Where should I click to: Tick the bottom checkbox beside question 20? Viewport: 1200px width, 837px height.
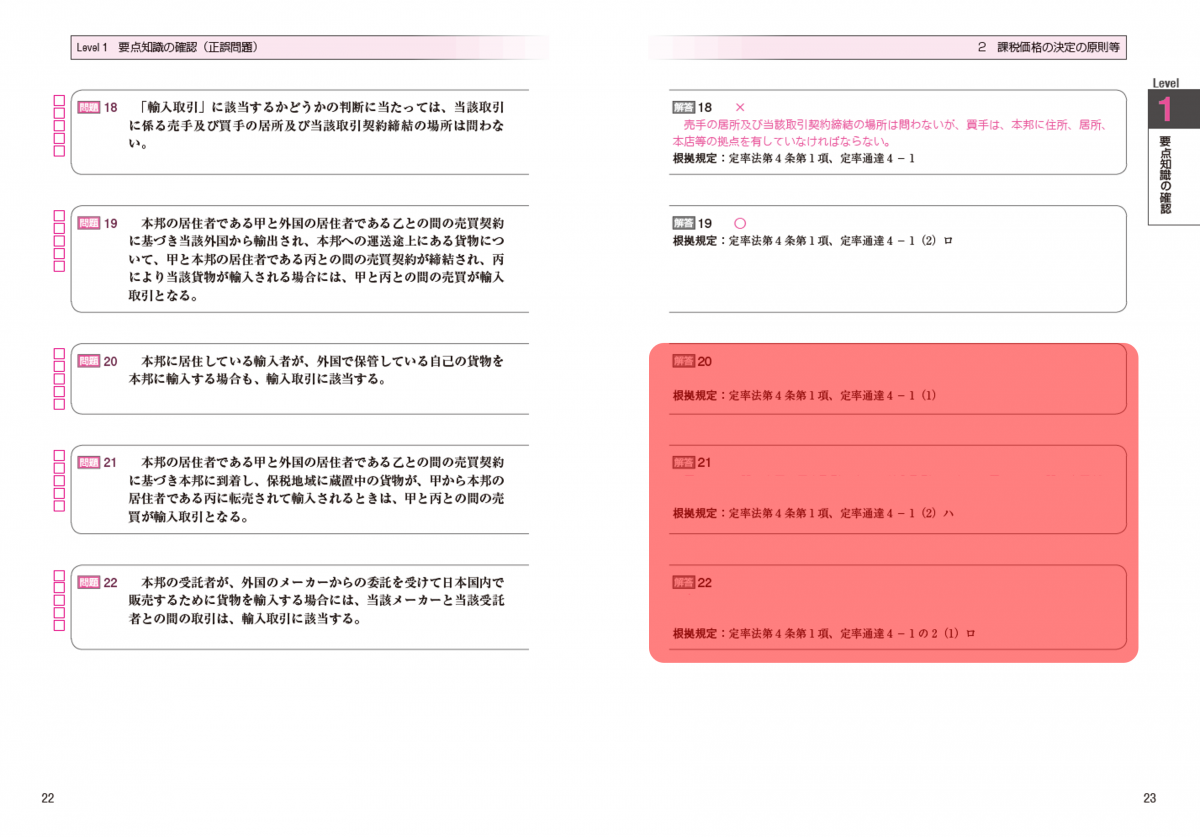click(59, 404)
